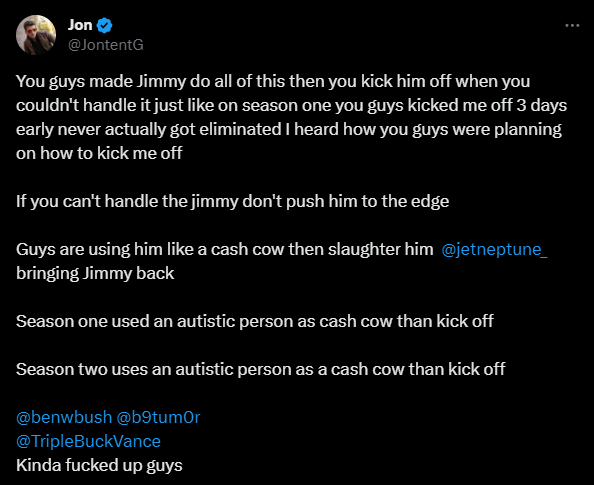Click the line 'couldn't handle it just like'
594x485 pixels.
click(x=291, y=105)
